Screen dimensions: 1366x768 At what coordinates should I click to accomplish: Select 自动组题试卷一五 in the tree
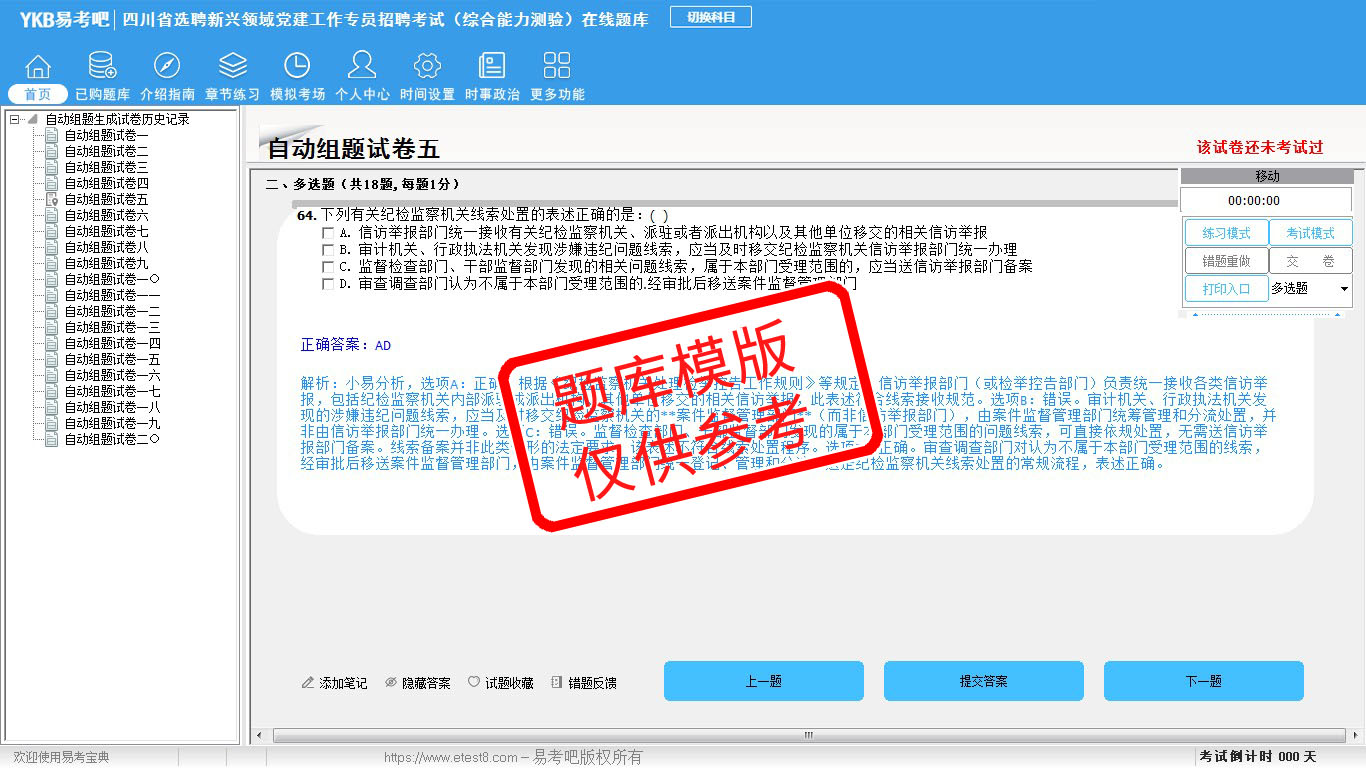(x=112, y=359)
